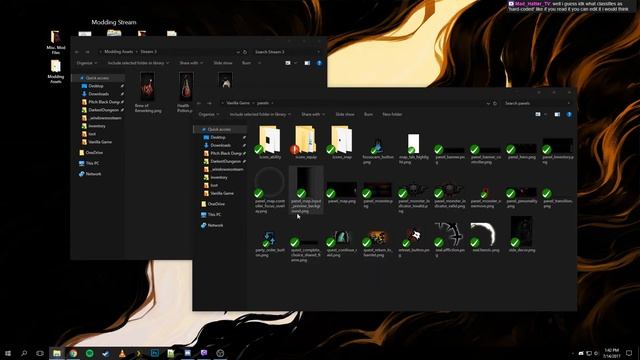640x360 pixels.
Task: Click Modding Assets breadcrumb in Stream 3 window
Action: pos(118,52)
